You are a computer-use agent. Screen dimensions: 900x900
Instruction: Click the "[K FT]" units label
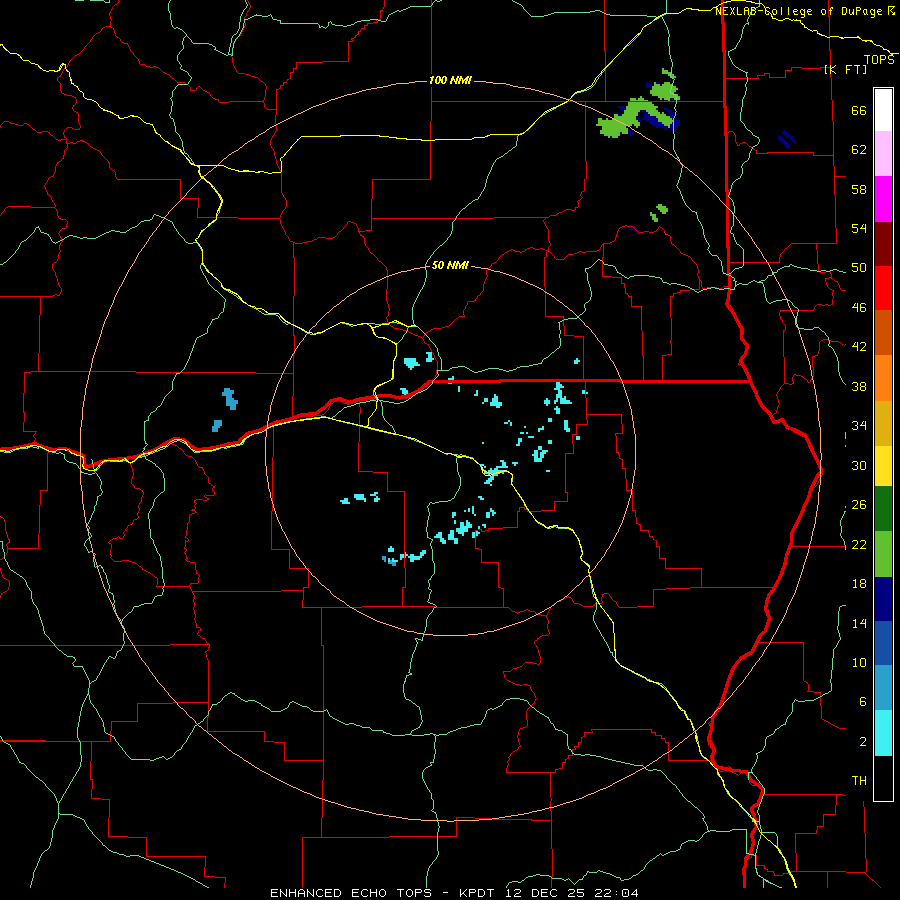(x=845, y=69)
